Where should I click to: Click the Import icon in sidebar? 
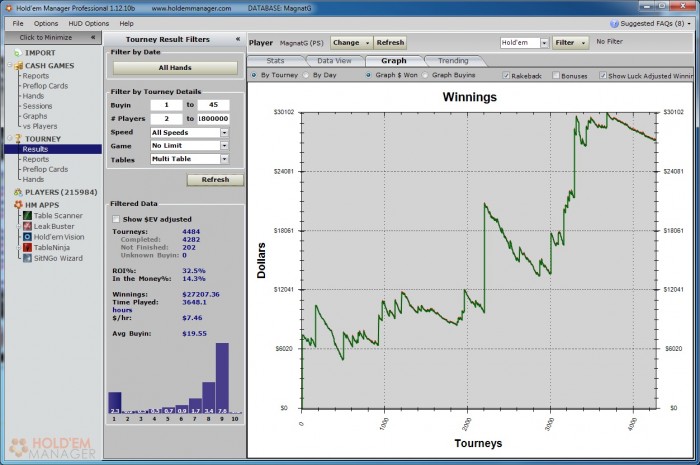pos(17,53)
